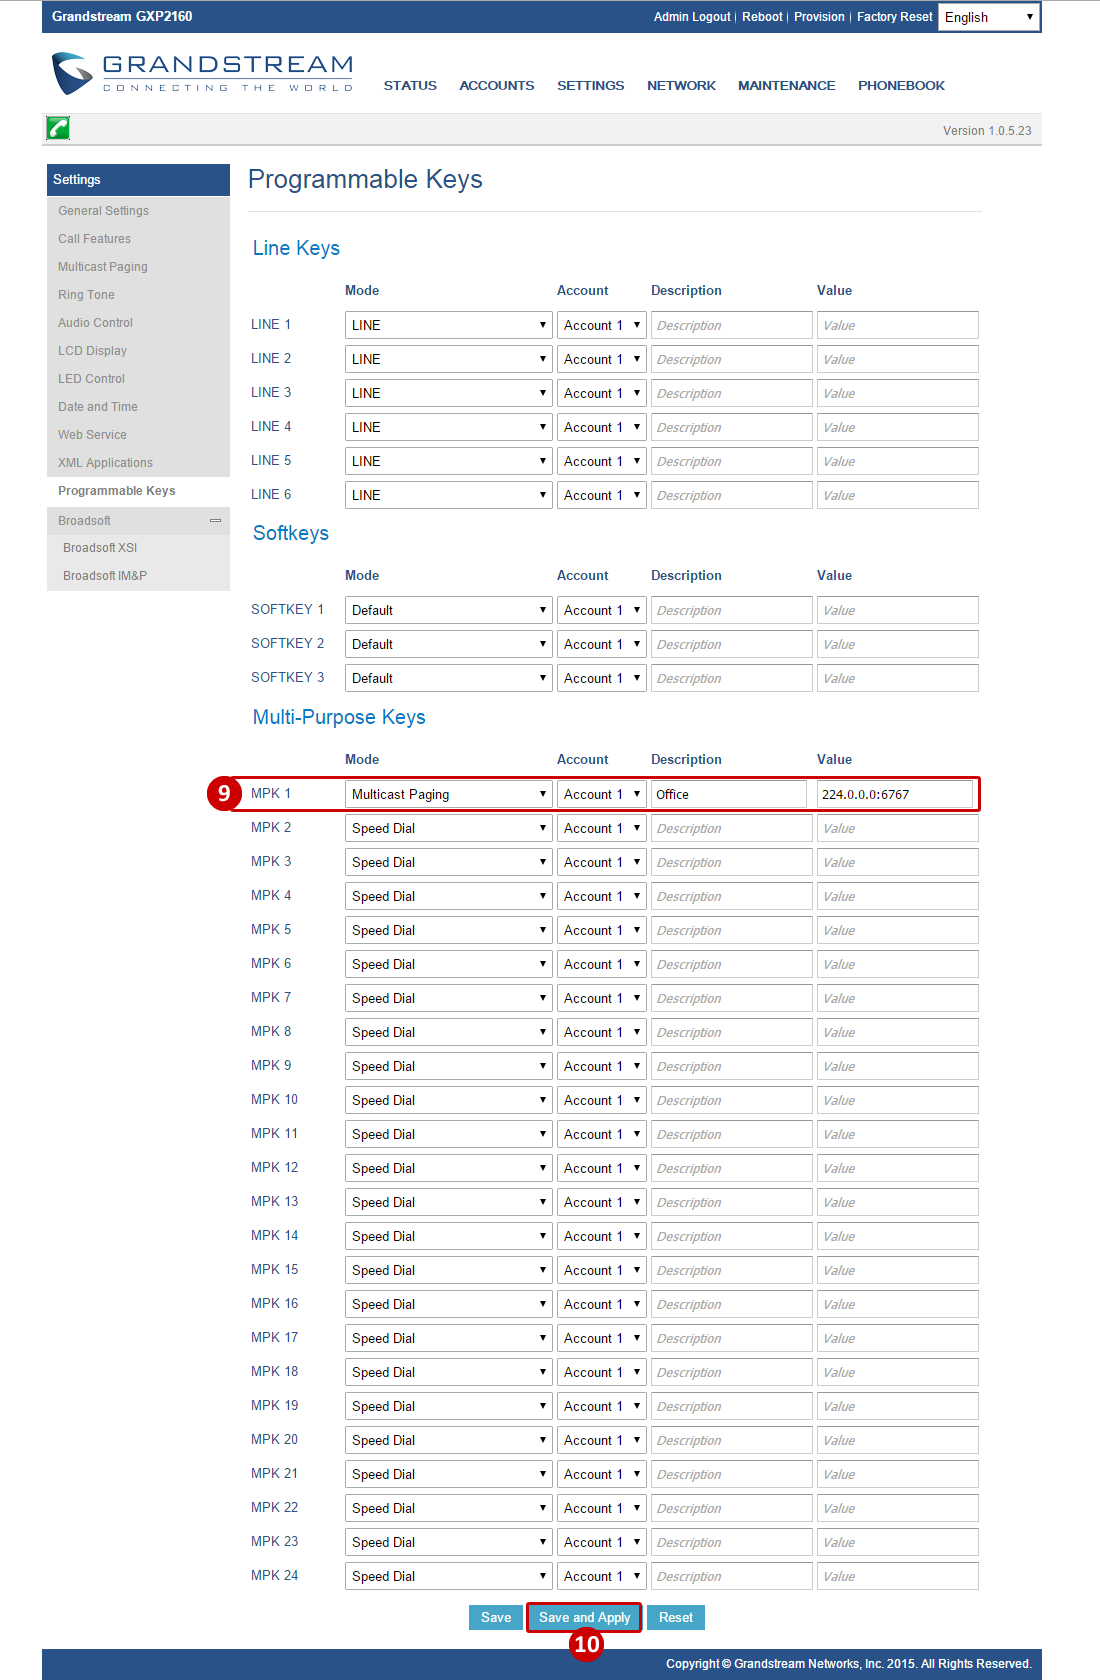The image size is (1100, 1680).
Task: Click MPK 12 Value field
Action: (898, 1168)
